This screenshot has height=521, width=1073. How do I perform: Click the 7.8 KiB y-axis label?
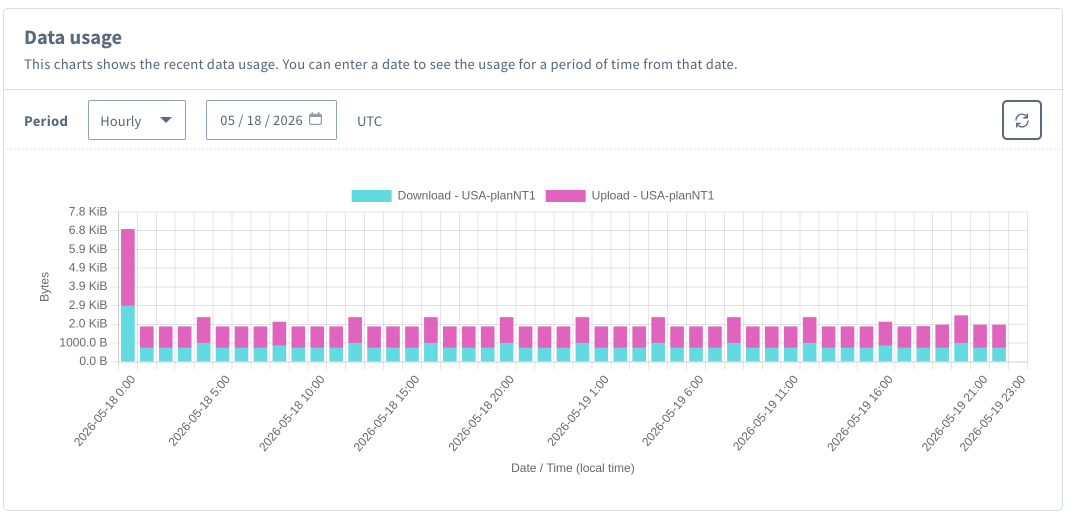tap(88, 211)
